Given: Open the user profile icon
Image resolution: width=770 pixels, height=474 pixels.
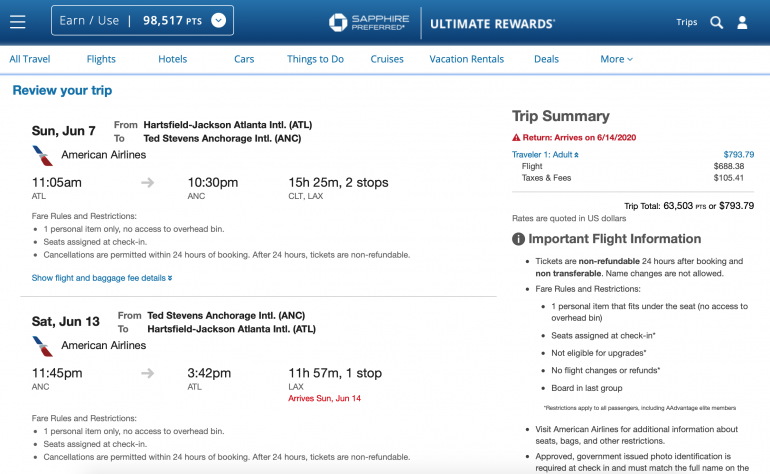Looking at the screenshot, I should pyautogui.click(x=742, y=22).
